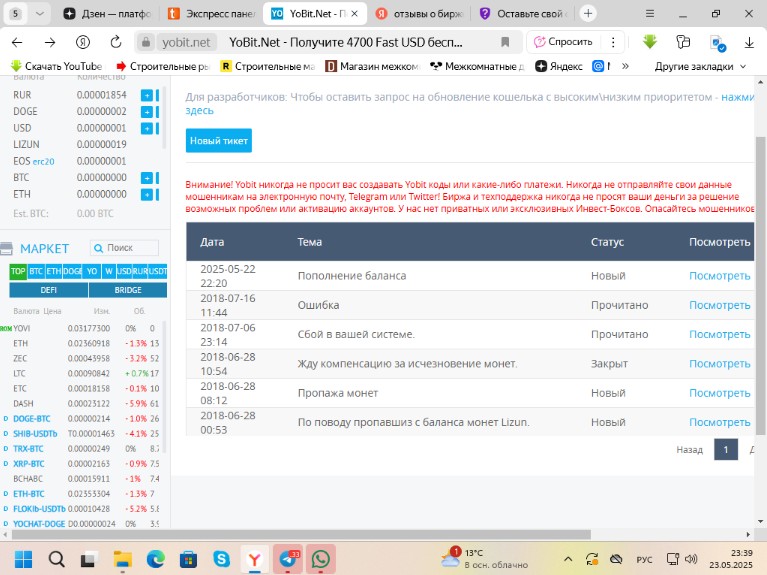Reload the page with refresh icon
The height and width of the screenshot is (575, 767).
[x=116, y=42]
